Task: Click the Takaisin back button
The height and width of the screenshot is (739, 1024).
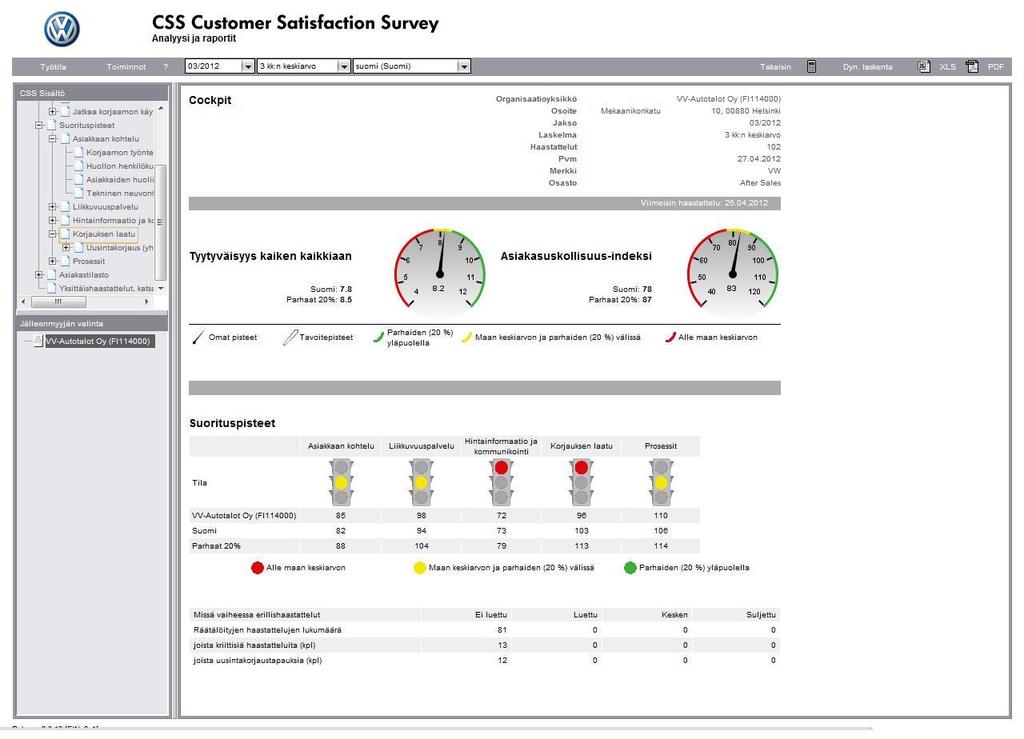Action: tap(775, 67)
